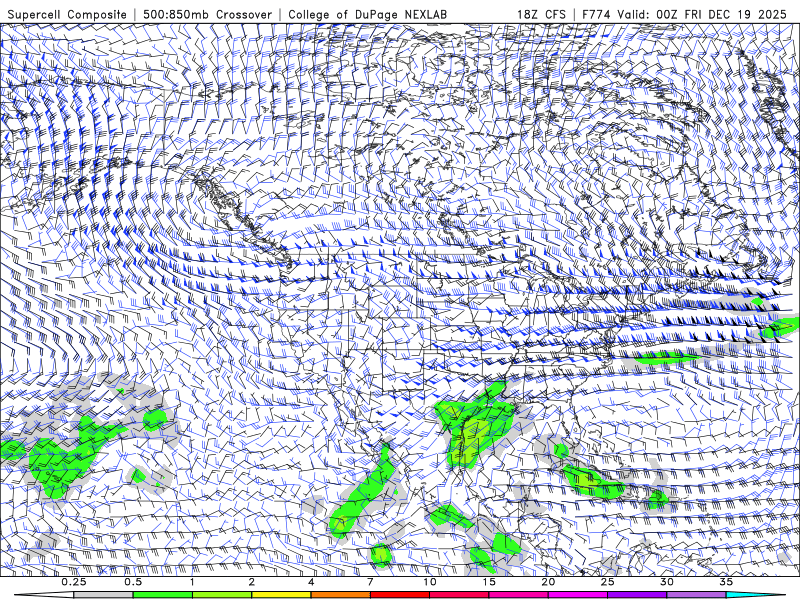Click the legend value 1
The image size is (800, 600).
click(192, 582)
